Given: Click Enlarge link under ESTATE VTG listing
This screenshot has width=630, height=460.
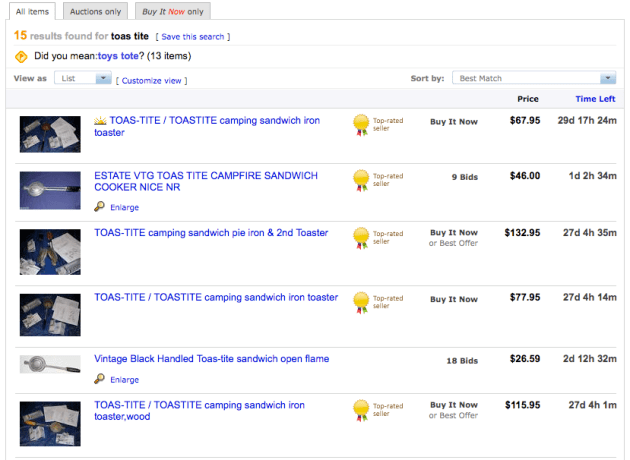Looking at the screenshot, I should point(125,207).
